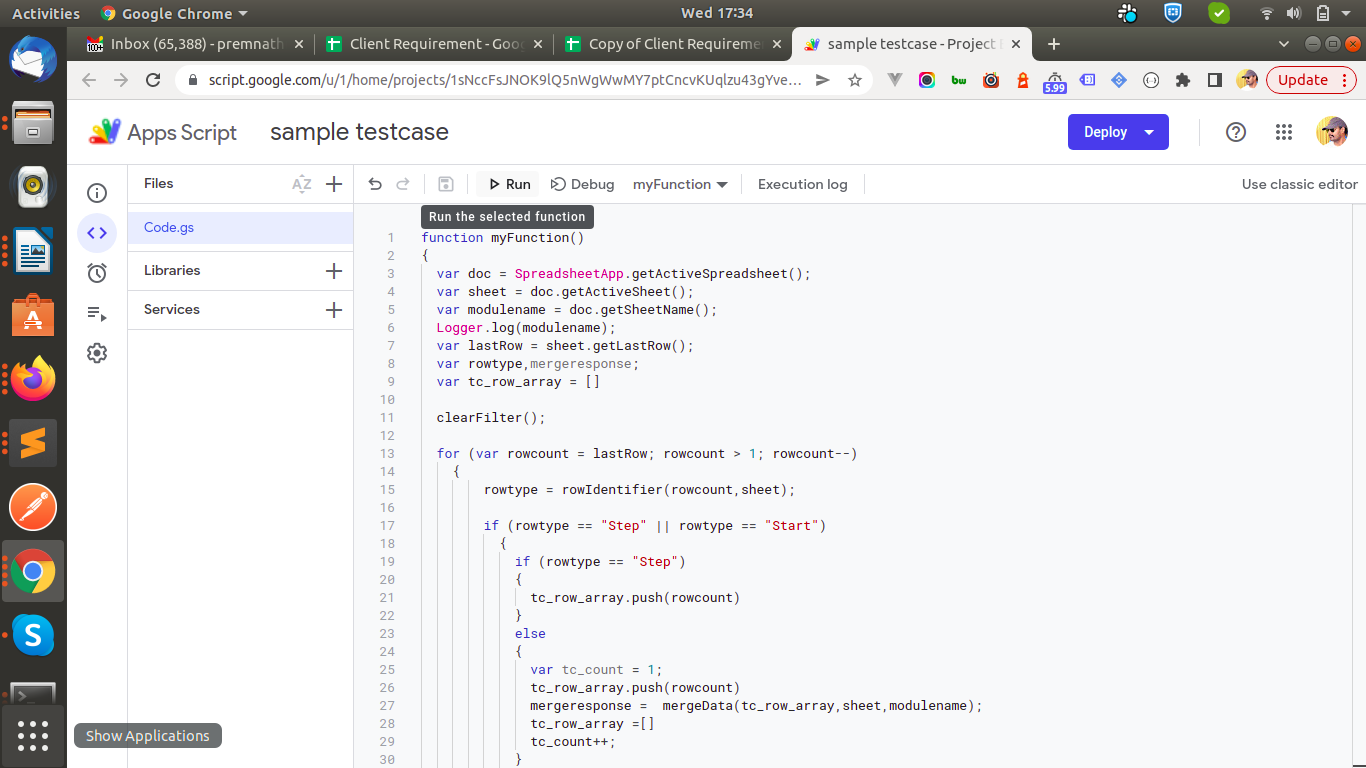
Task: Open the Chrome profile avatar in the browser toolbar
Action: 1246,80
